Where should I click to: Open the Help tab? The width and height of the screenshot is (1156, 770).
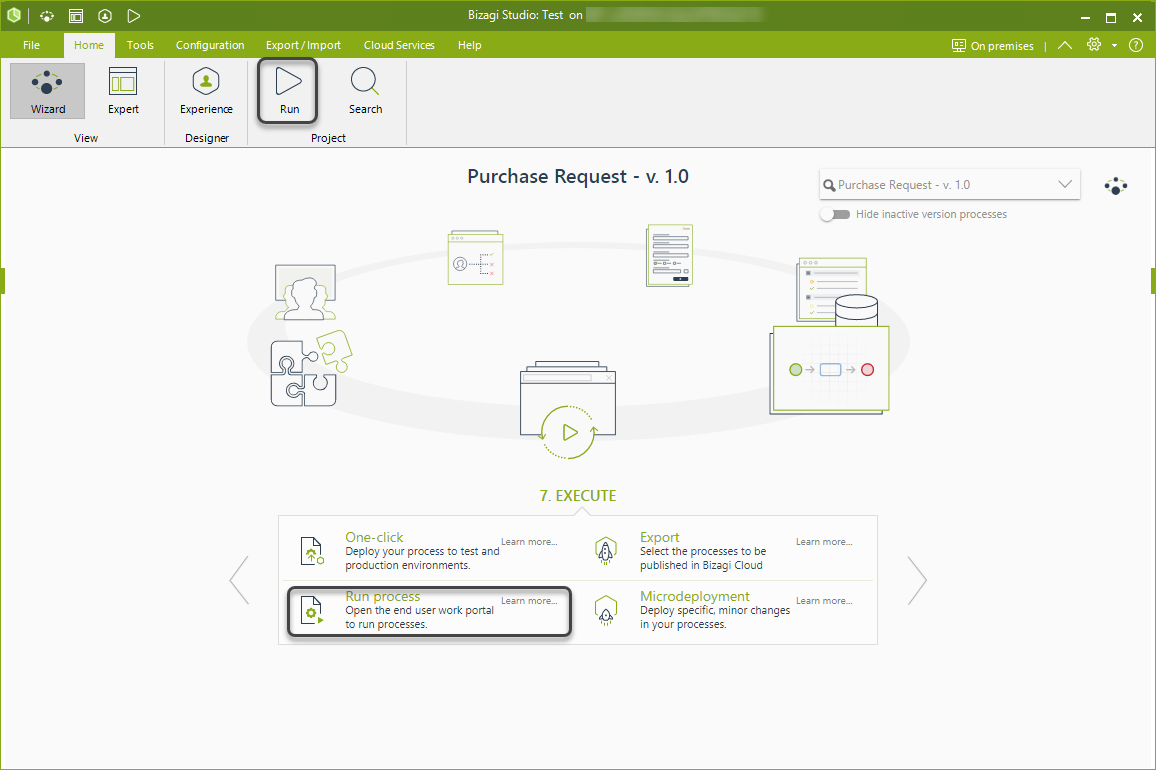(470, 45)
